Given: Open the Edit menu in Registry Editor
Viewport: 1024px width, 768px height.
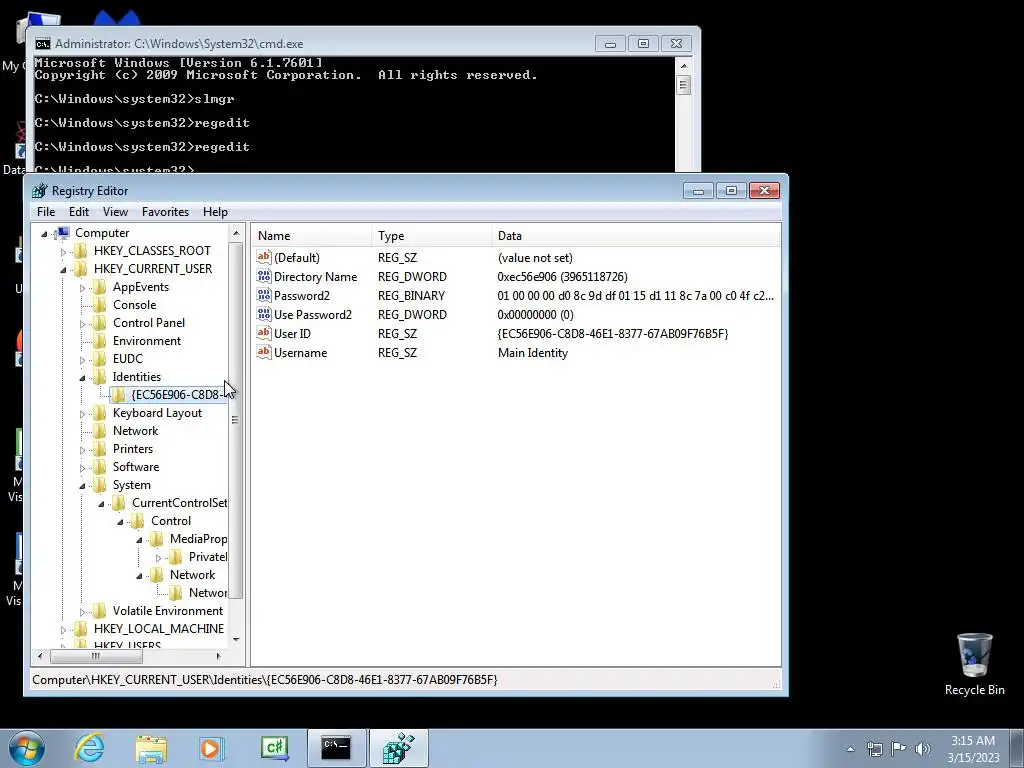Looking at the screenshot, I should 78,212.
